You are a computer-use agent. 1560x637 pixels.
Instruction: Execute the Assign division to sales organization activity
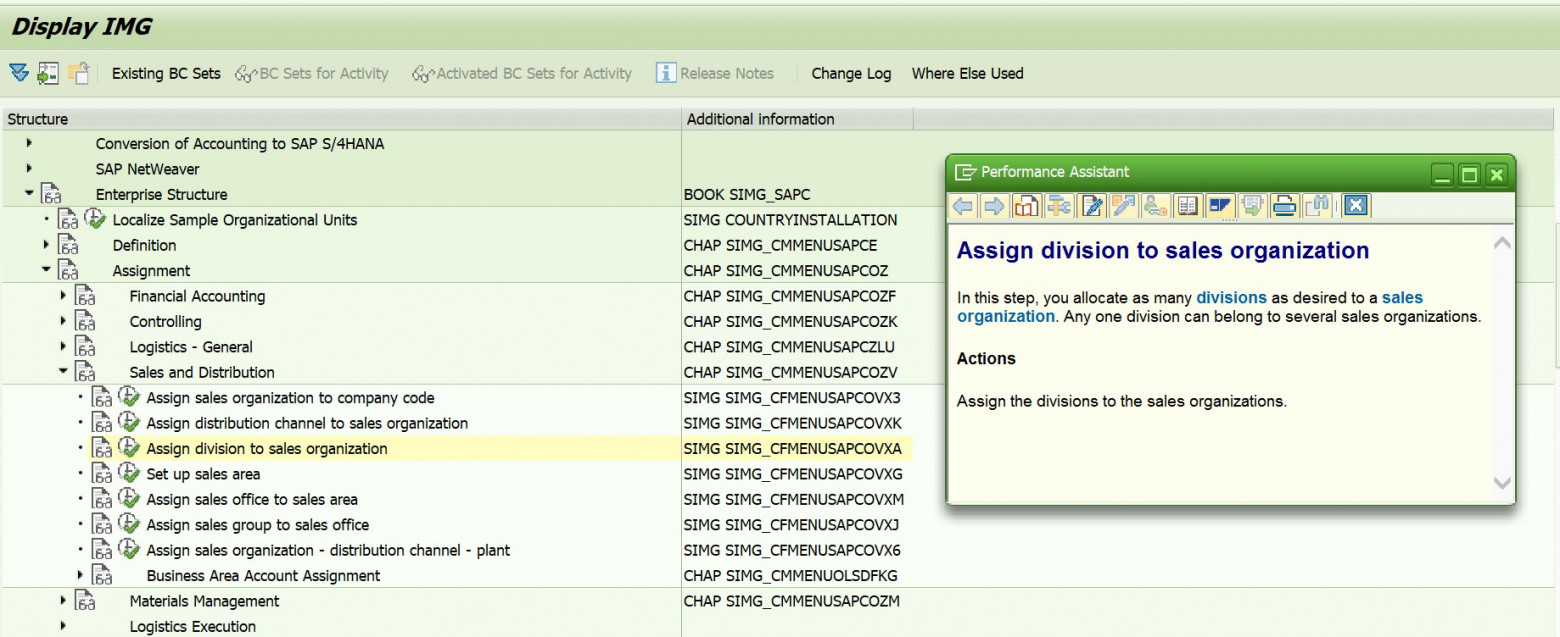(x=128, y=449)
